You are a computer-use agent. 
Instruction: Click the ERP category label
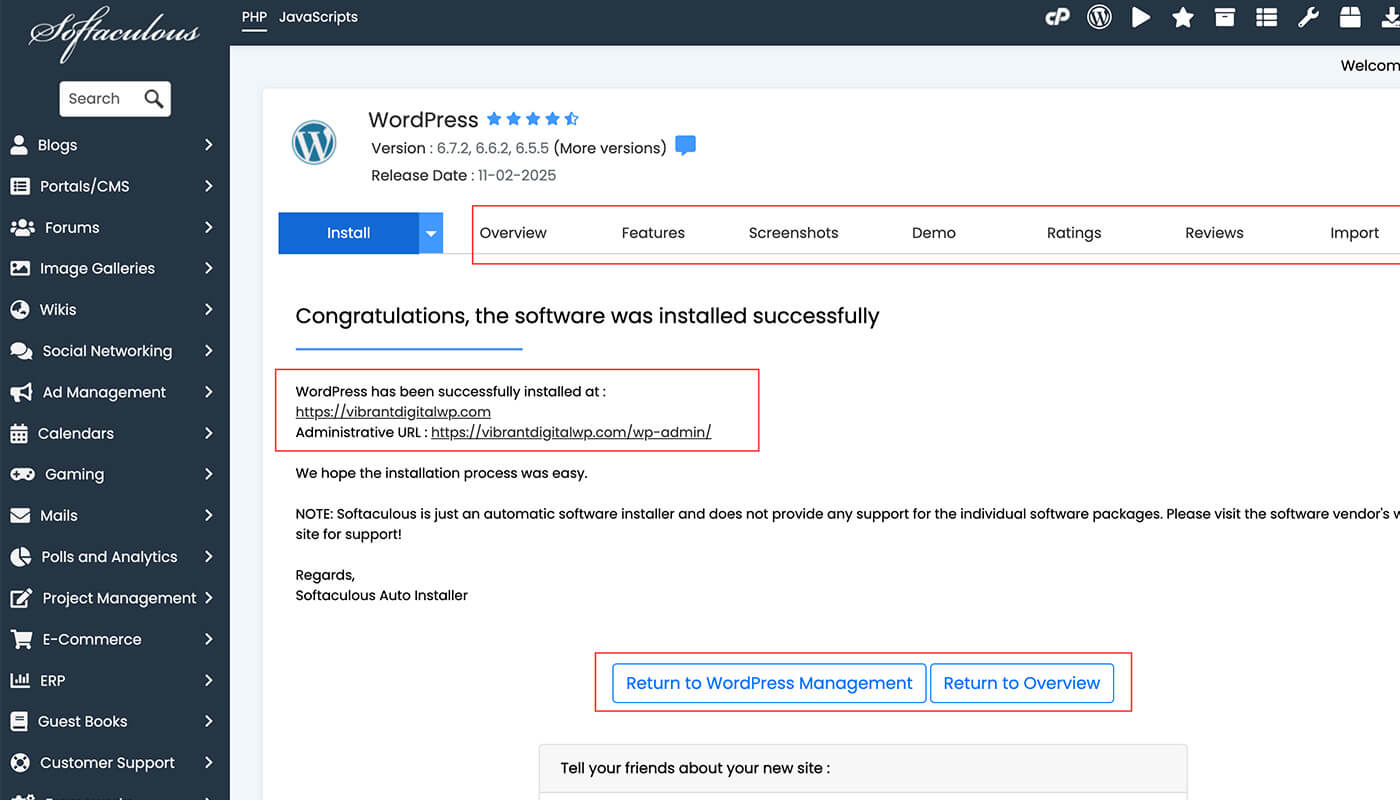(x=52, y=680)
